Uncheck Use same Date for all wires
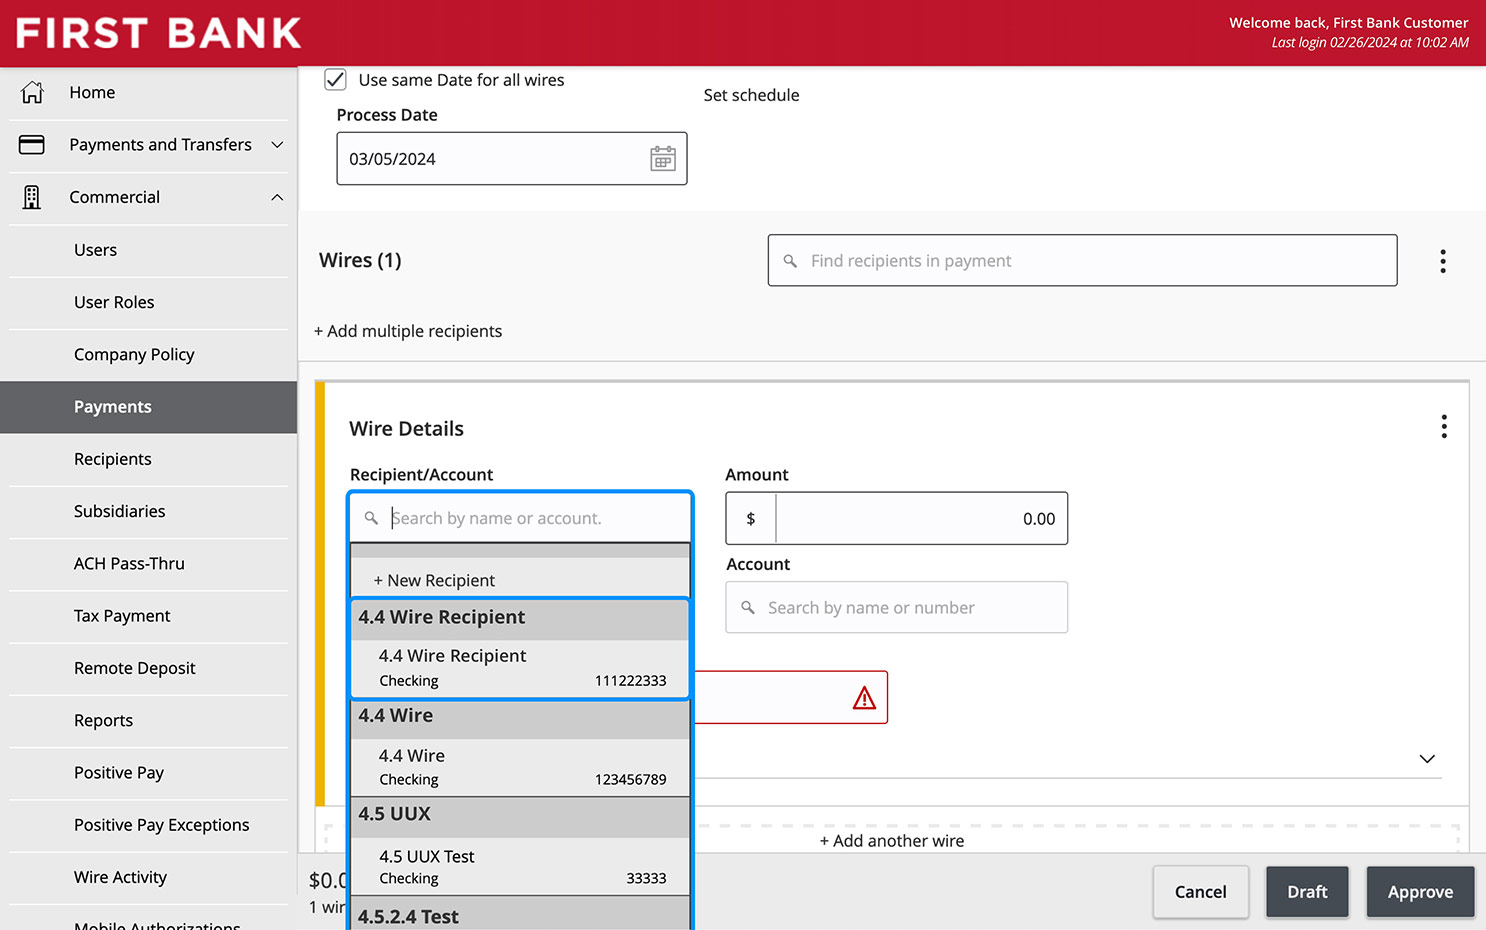1486x930 pixels. coord(336,80)
